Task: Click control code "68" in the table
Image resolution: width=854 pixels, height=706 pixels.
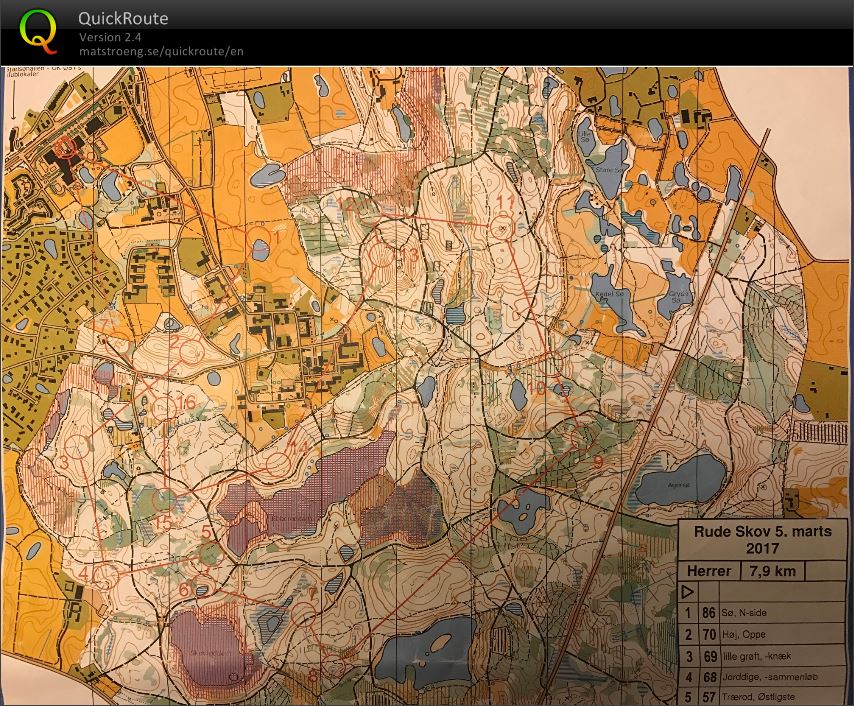Action: 710,677
